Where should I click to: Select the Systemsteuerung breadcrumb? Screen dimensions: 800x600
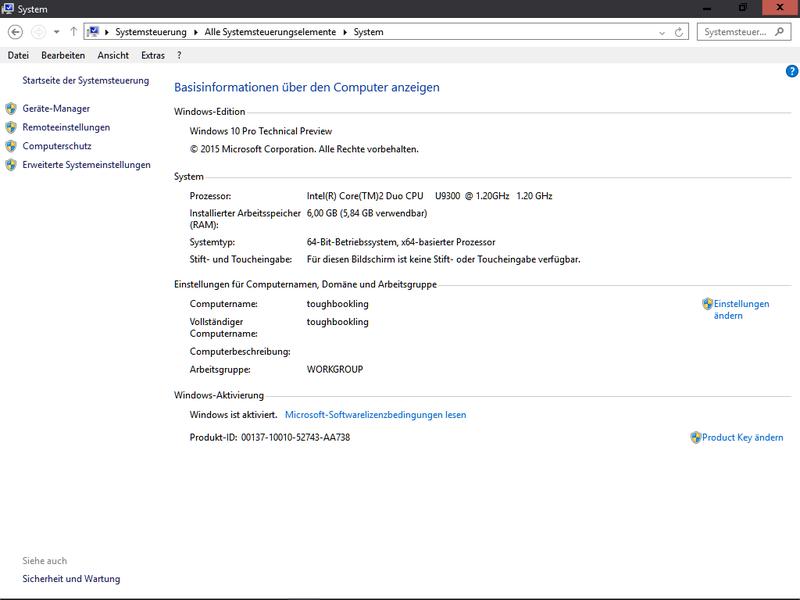click(151, 32)
